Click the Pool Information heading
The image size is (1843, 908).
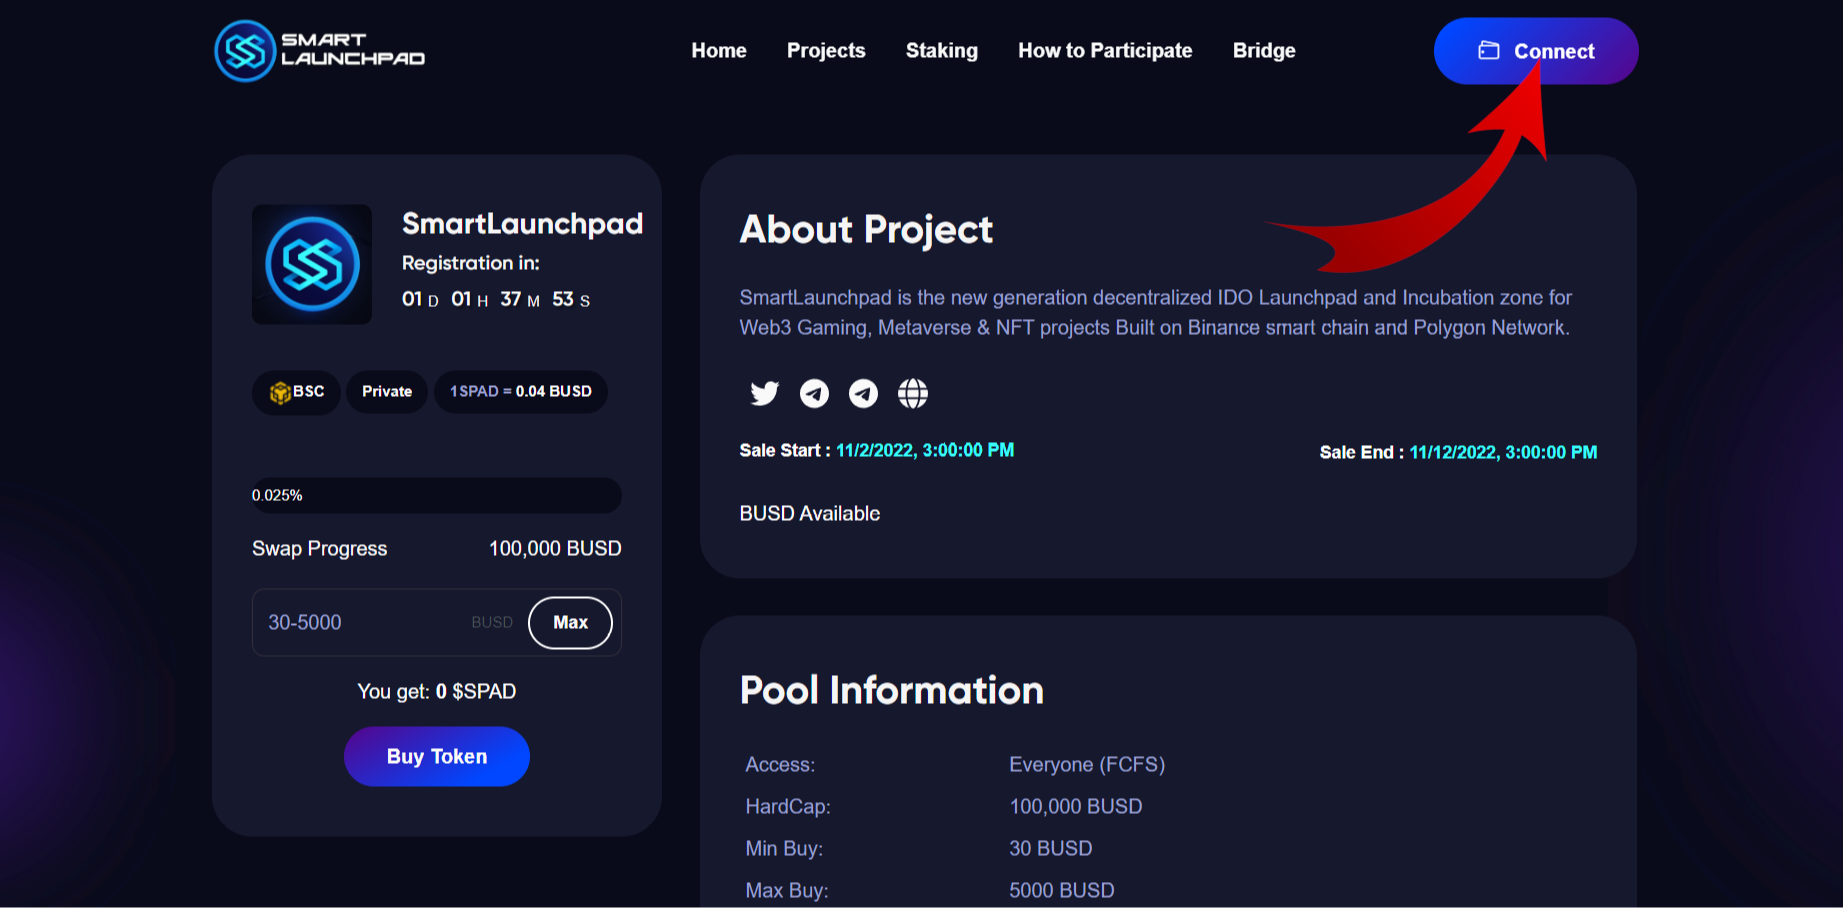(892, 690)
